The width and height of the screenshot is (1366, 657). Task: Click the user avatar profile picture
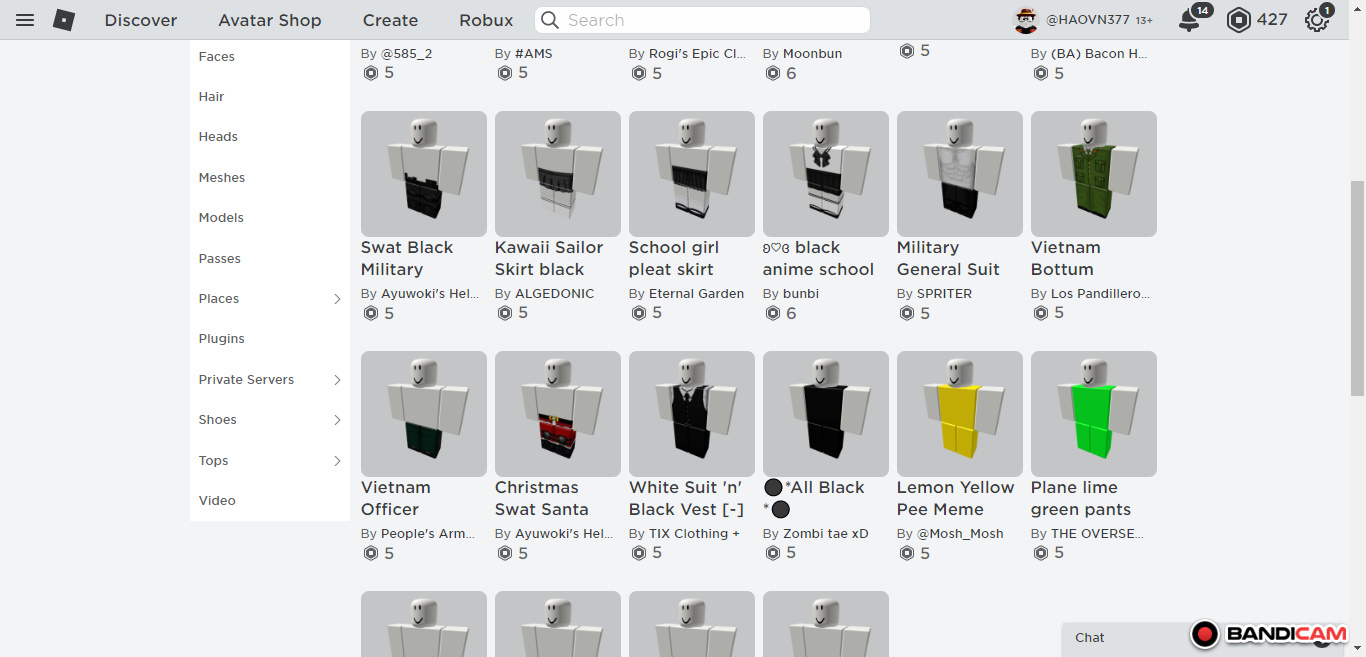pos(1026,20)
